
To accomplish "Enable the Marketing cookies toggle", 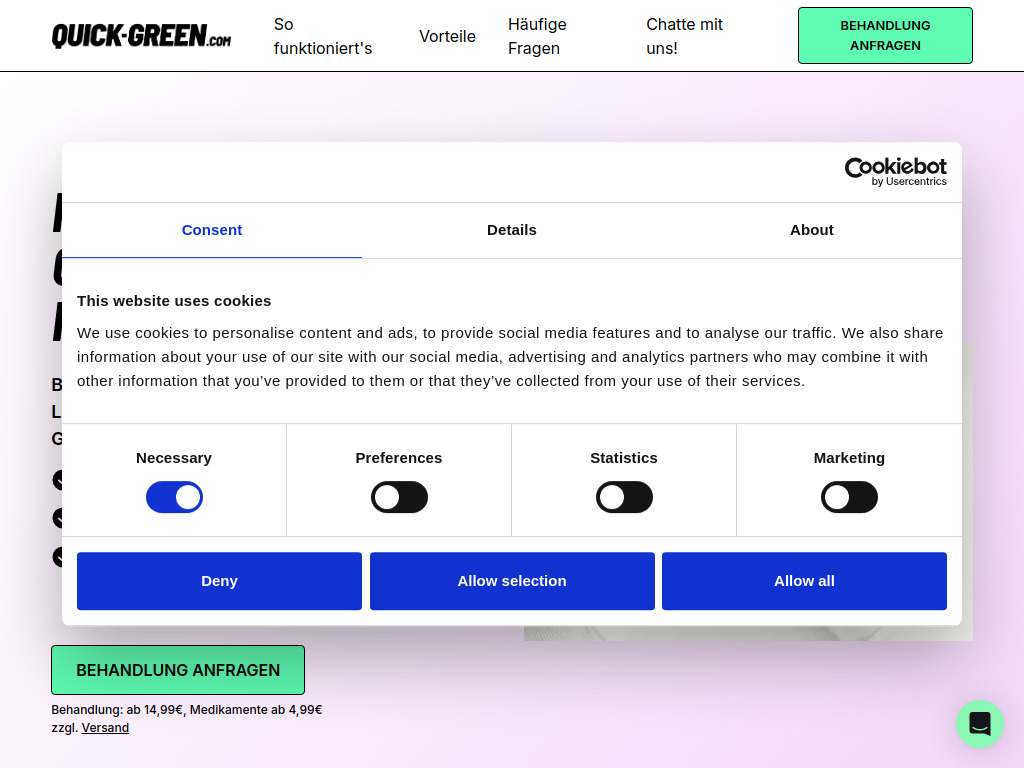I will coord(849,497).
